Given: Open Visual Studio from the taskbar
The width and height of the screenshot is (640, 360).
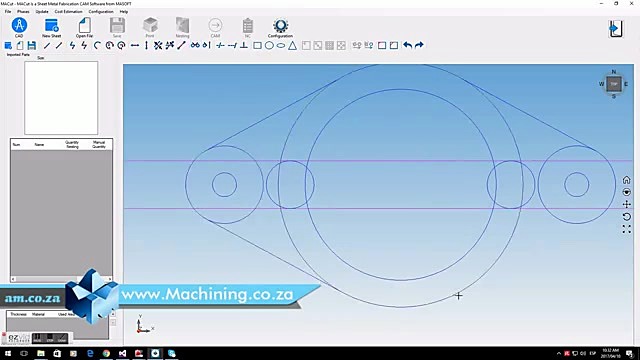Looking at the screenshot, I should click(x=122, y=353).
